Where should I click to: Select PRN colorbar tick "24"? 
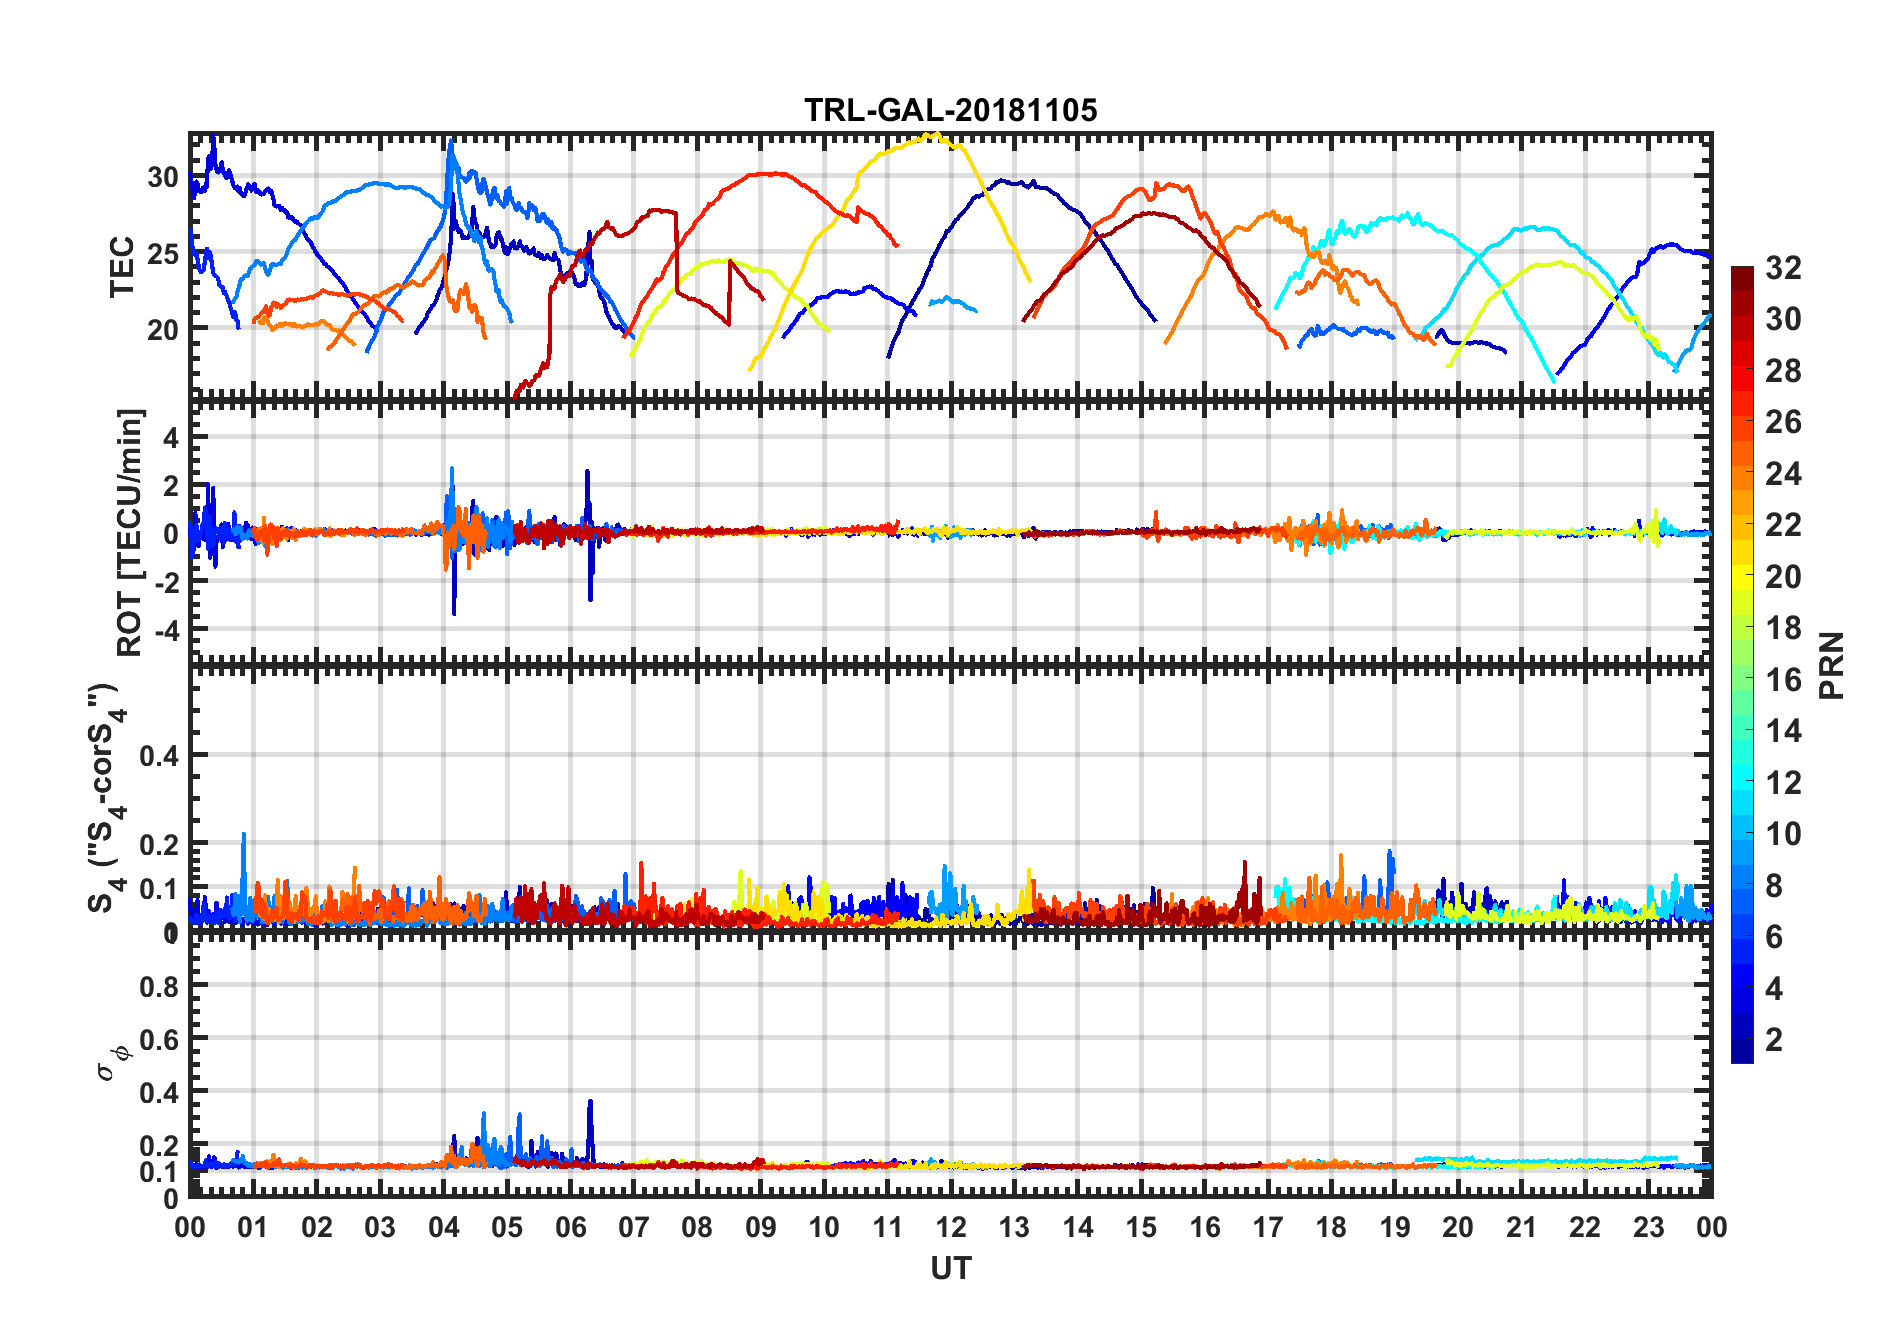click(x=1783, y=474)
